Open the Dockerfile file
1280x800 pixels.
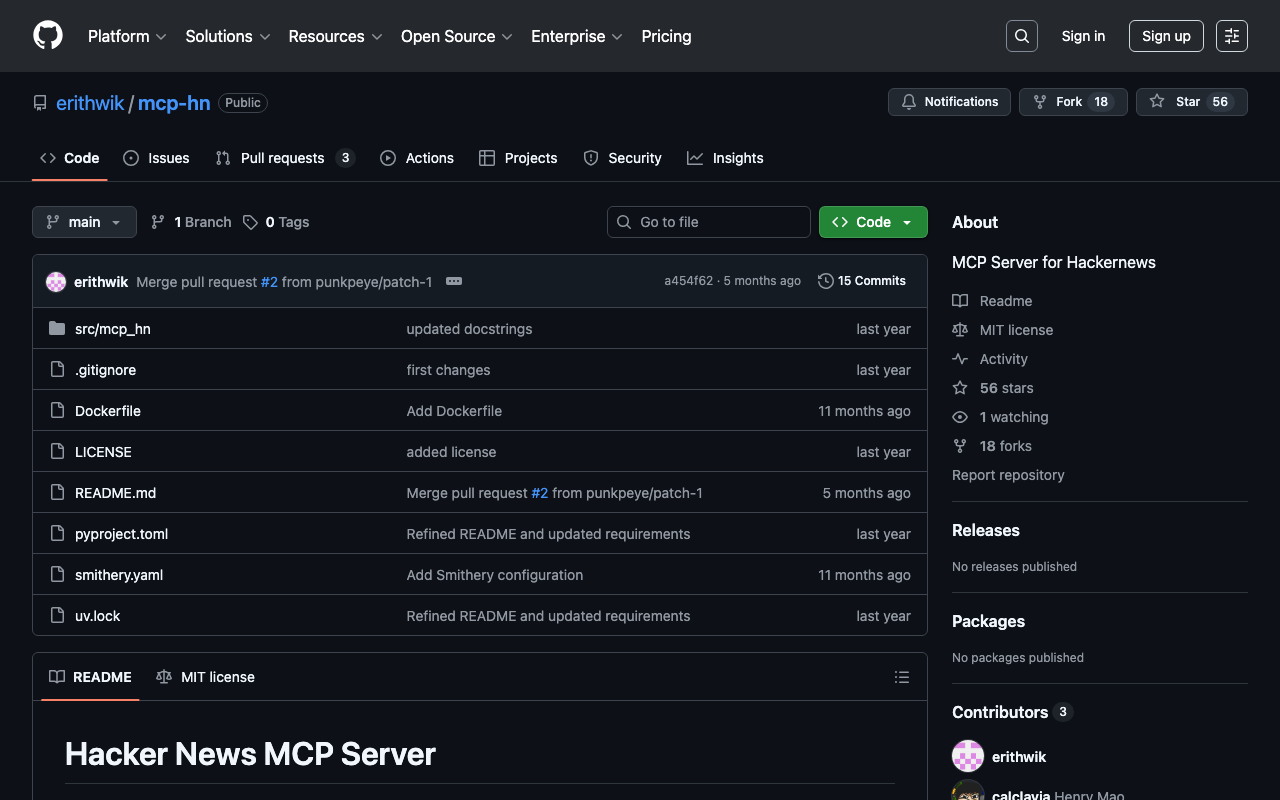tap(107, 411)
